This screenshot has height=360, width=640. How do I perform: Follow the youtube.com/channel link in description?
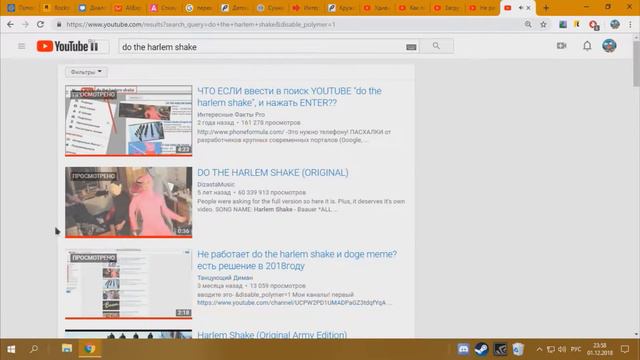click(291, 303)
